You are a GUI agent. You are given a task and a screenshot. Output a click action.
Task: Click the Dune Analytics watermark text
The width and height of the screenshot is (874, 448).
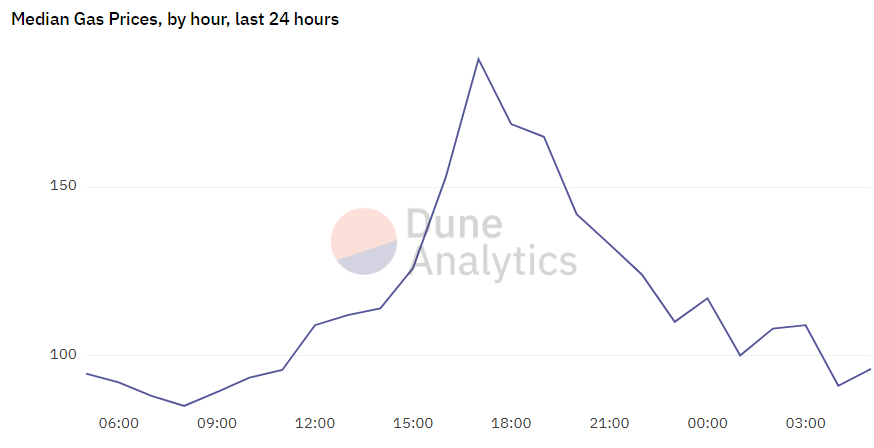point(494,242)
